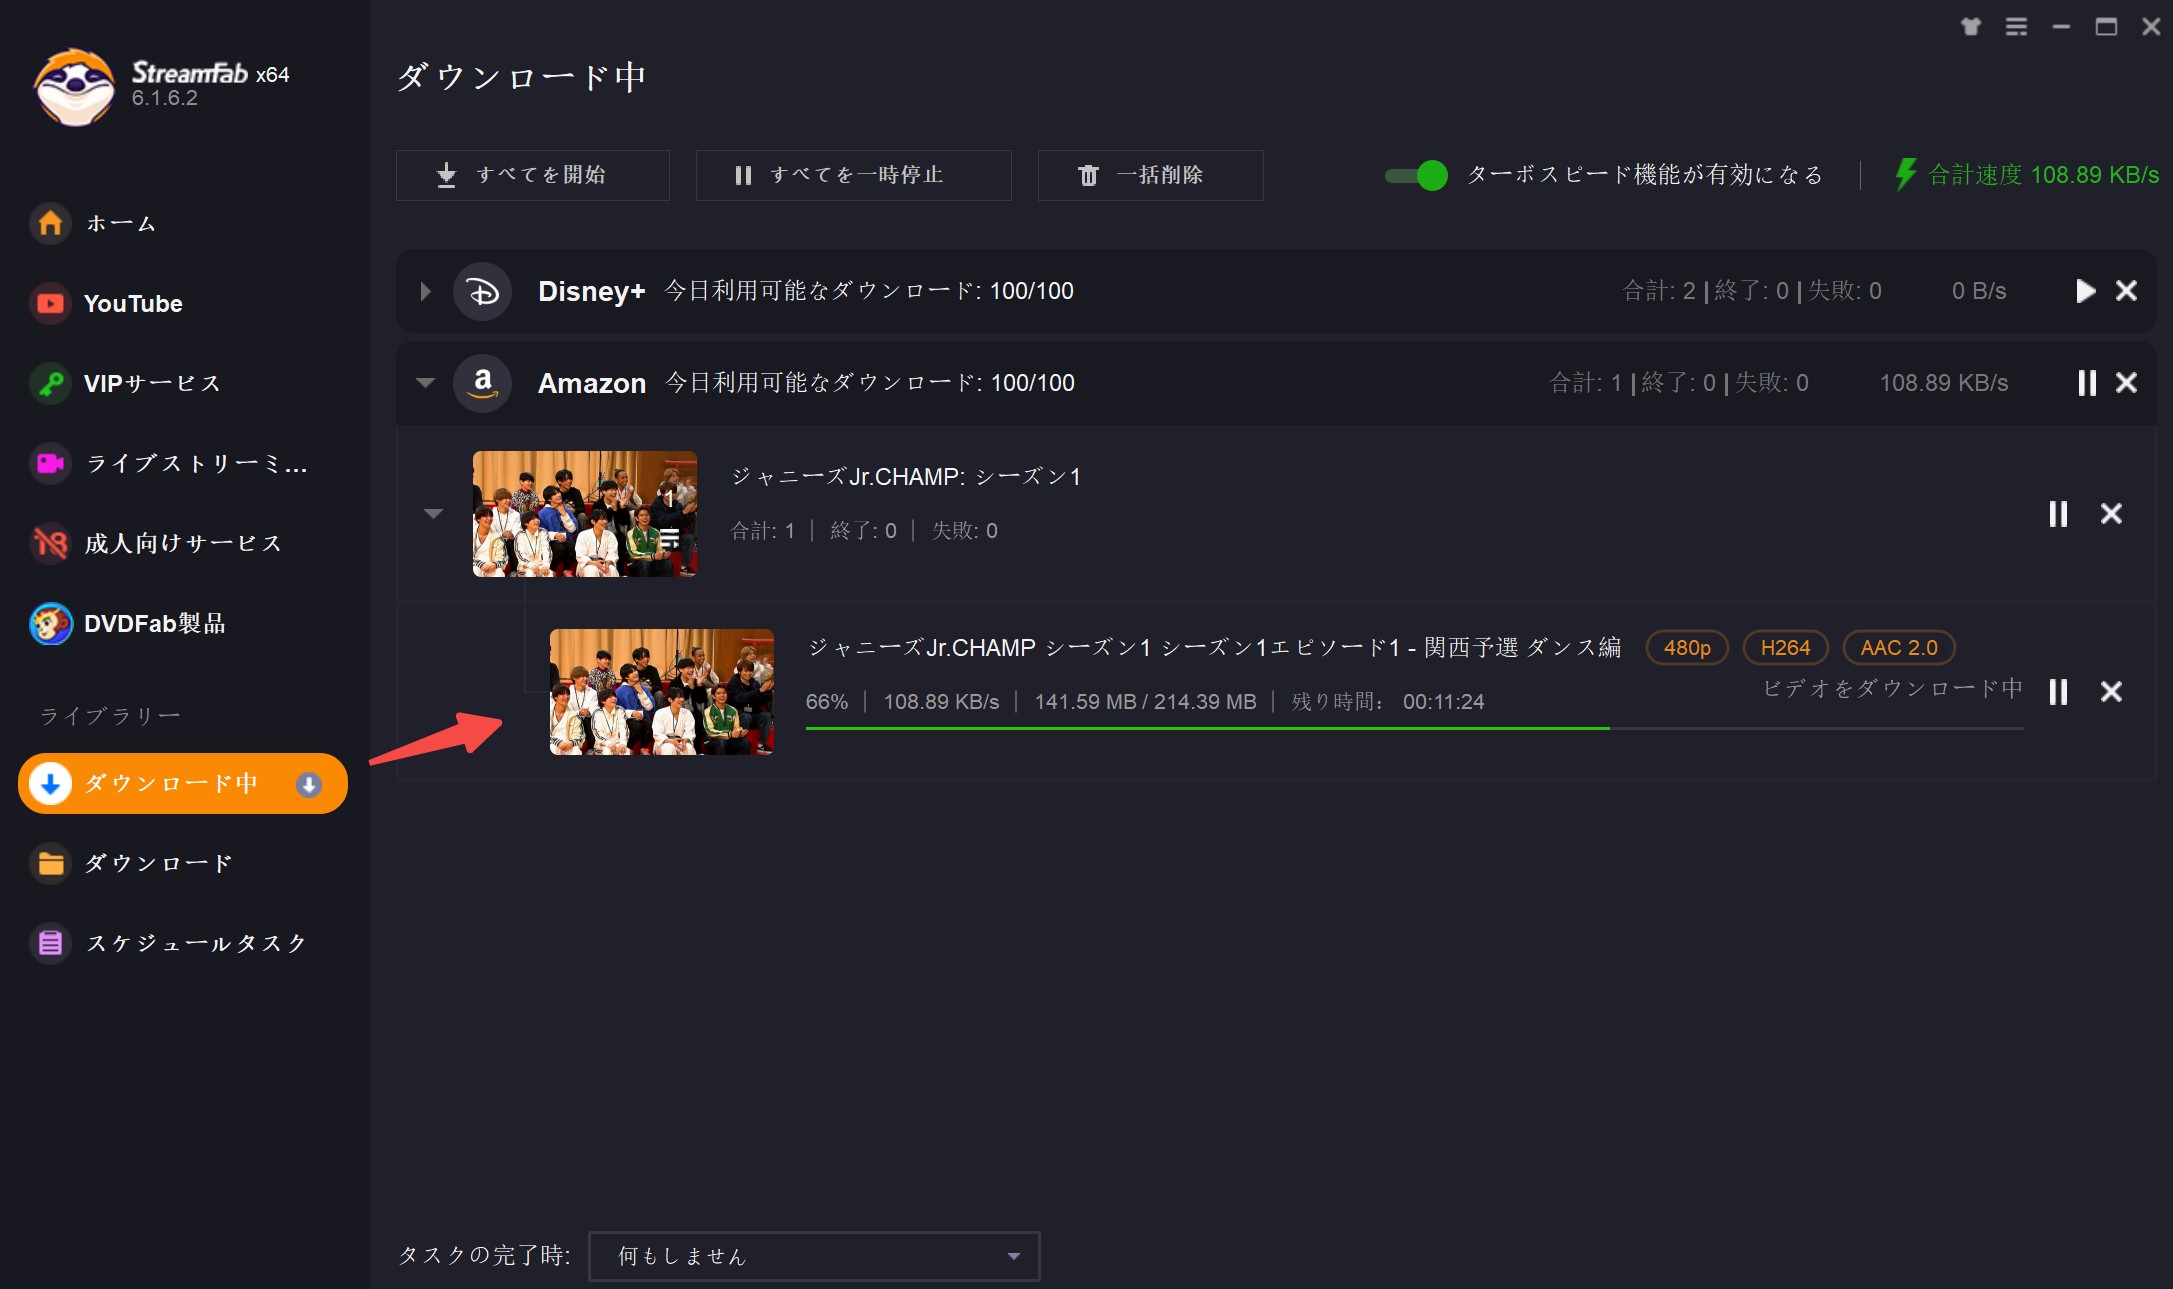Click the episode download progress bar
The image size is (2173, 1289).
coord(1414,729)
